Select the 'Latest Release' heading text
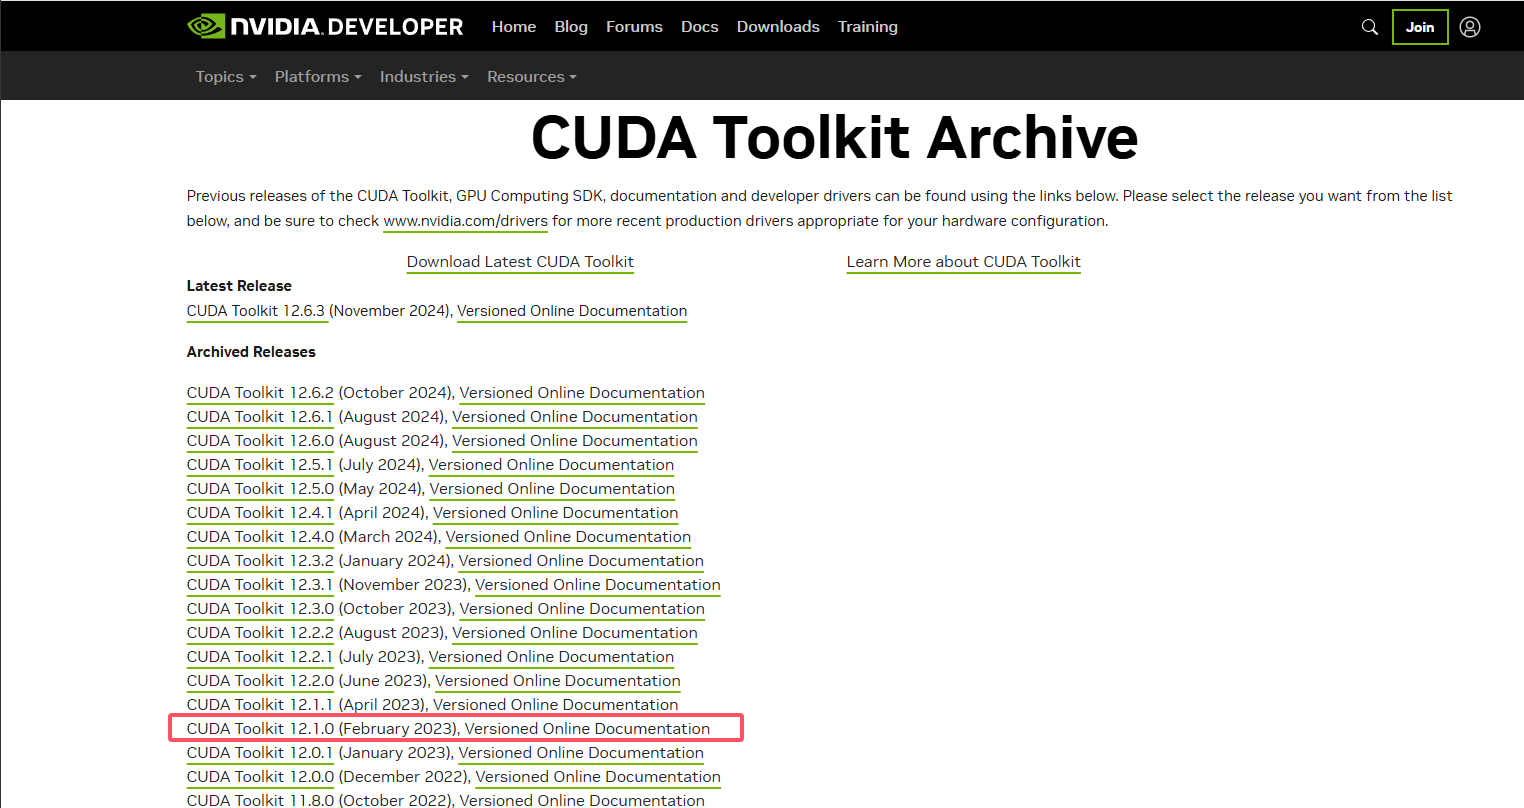This screenshot has height=808, width=1524. tap(239, 286)
